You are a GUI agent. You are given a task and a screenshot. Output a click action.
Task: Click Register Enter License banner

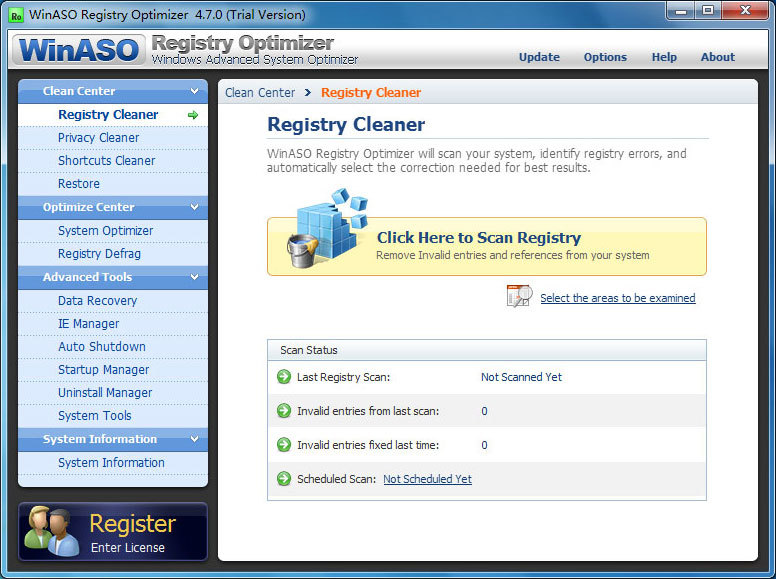(113, 531)
